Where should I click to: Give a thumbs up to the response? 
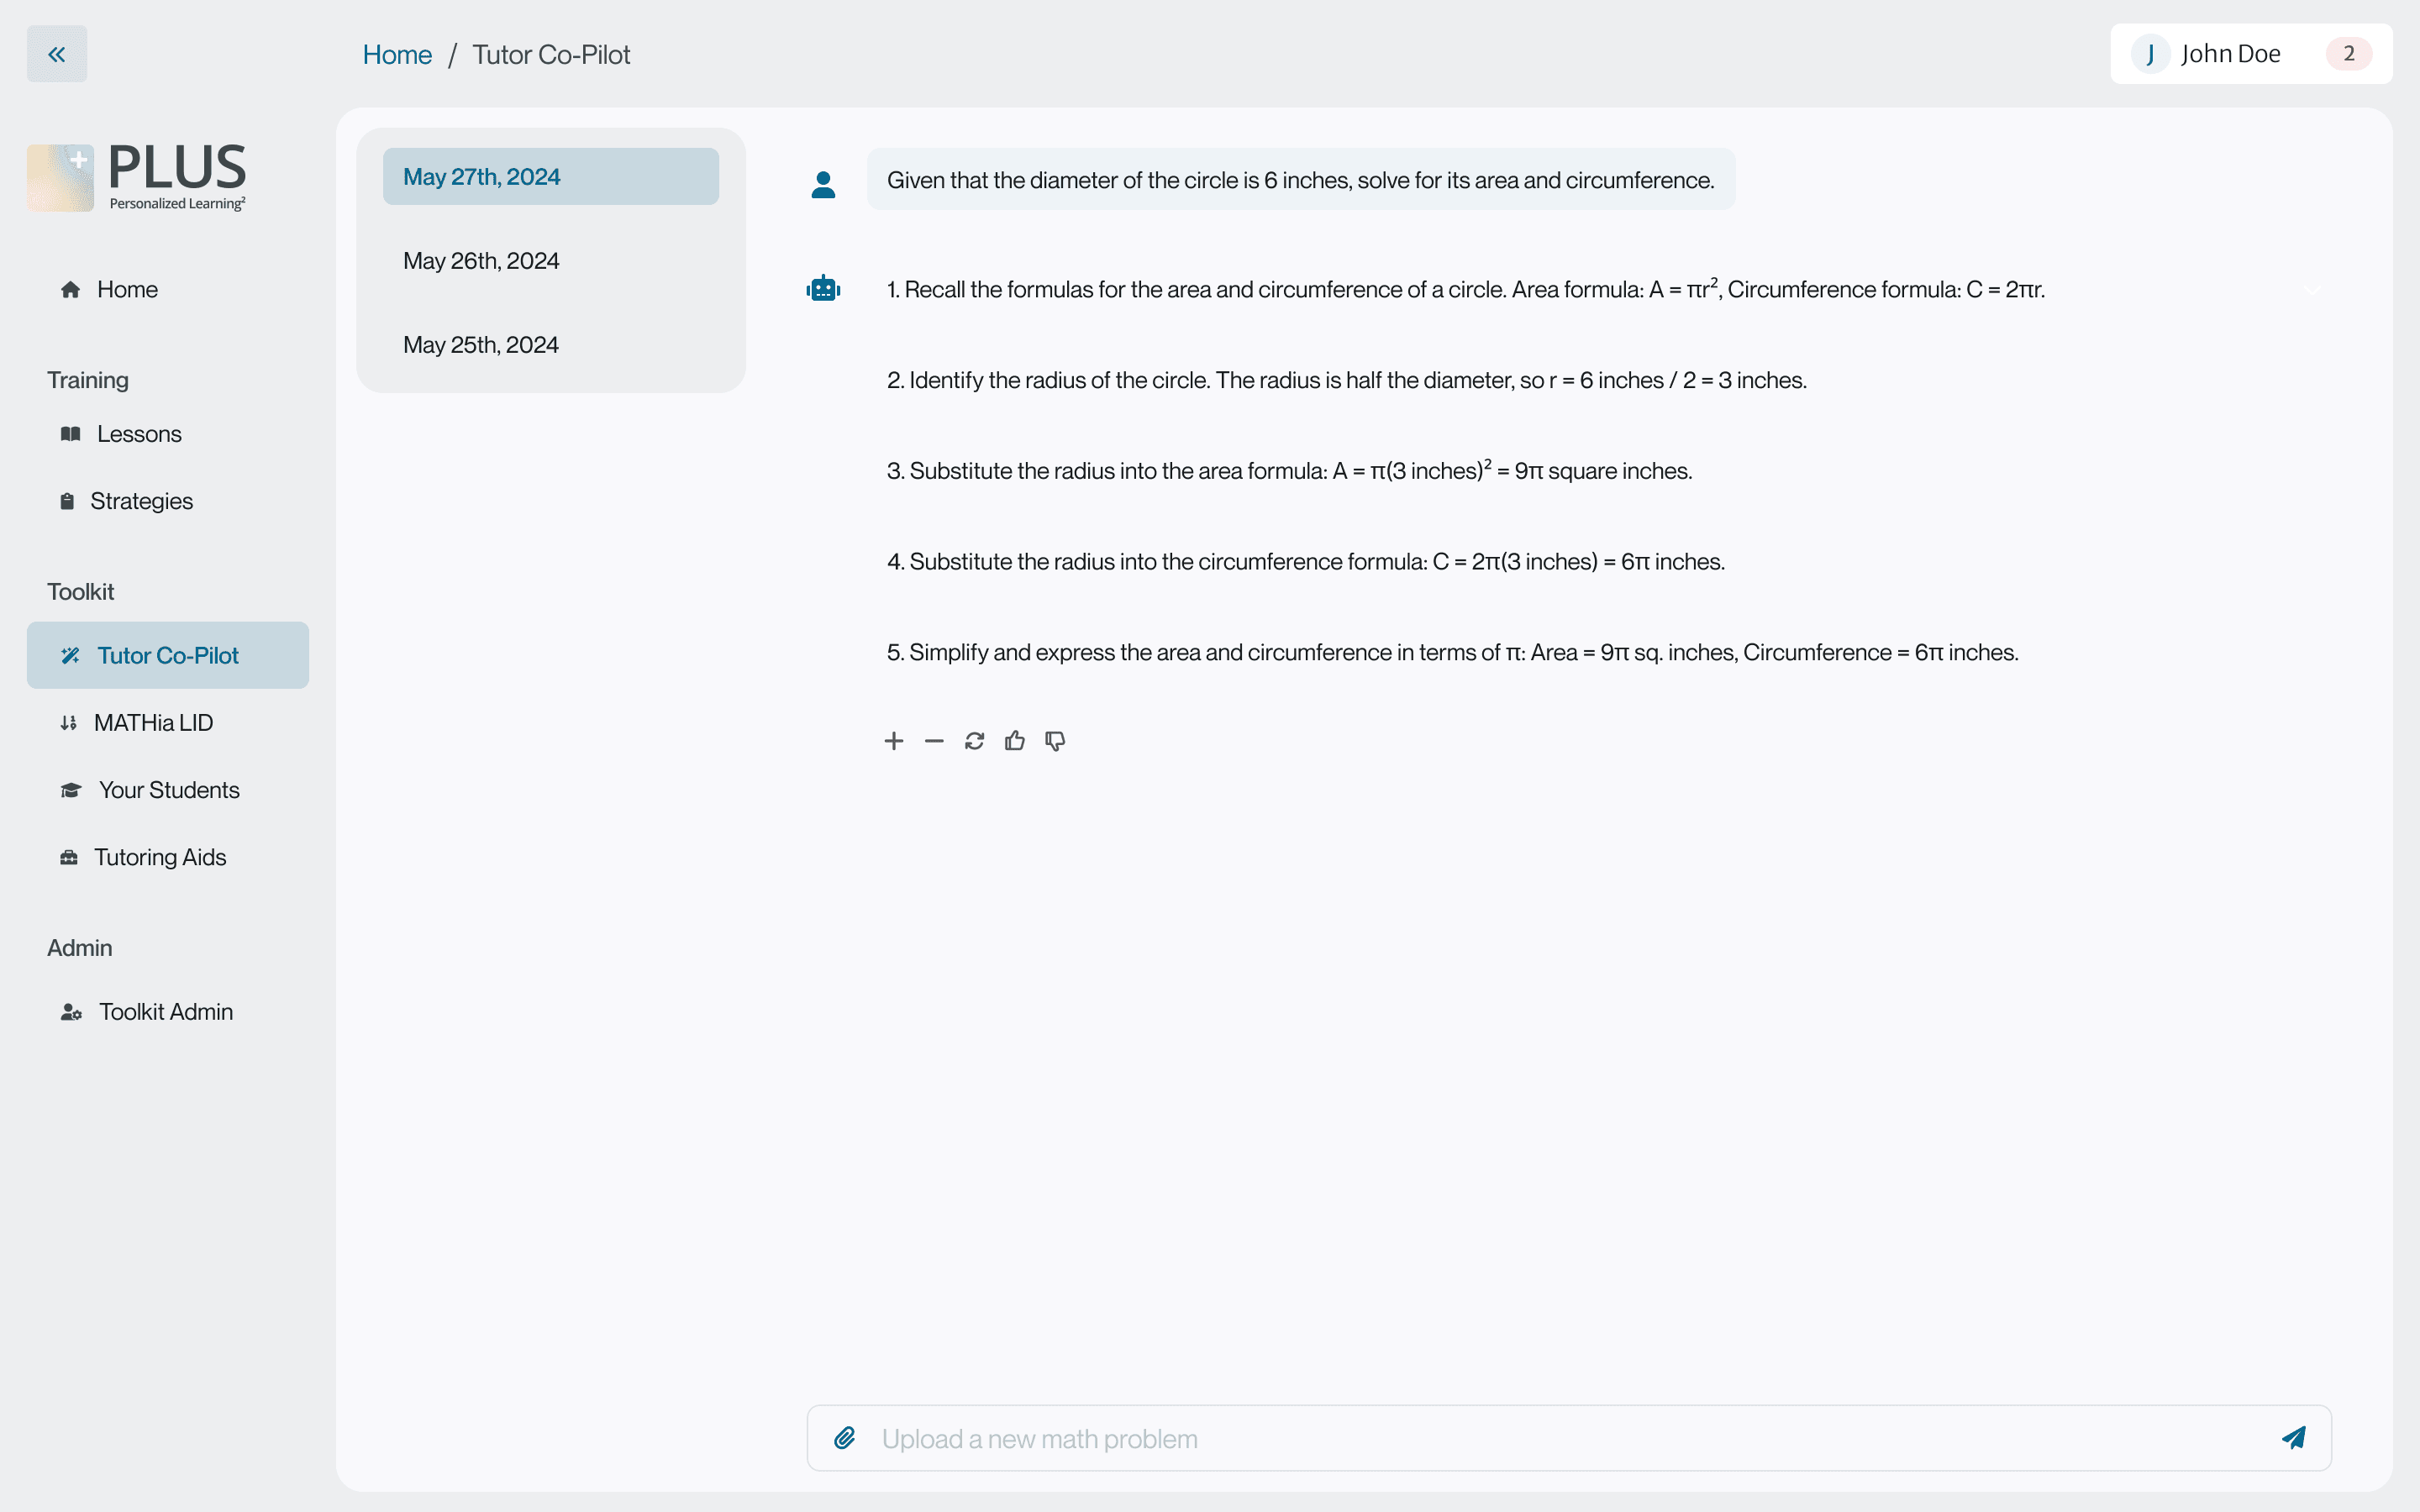click(x=1014, y=741)
